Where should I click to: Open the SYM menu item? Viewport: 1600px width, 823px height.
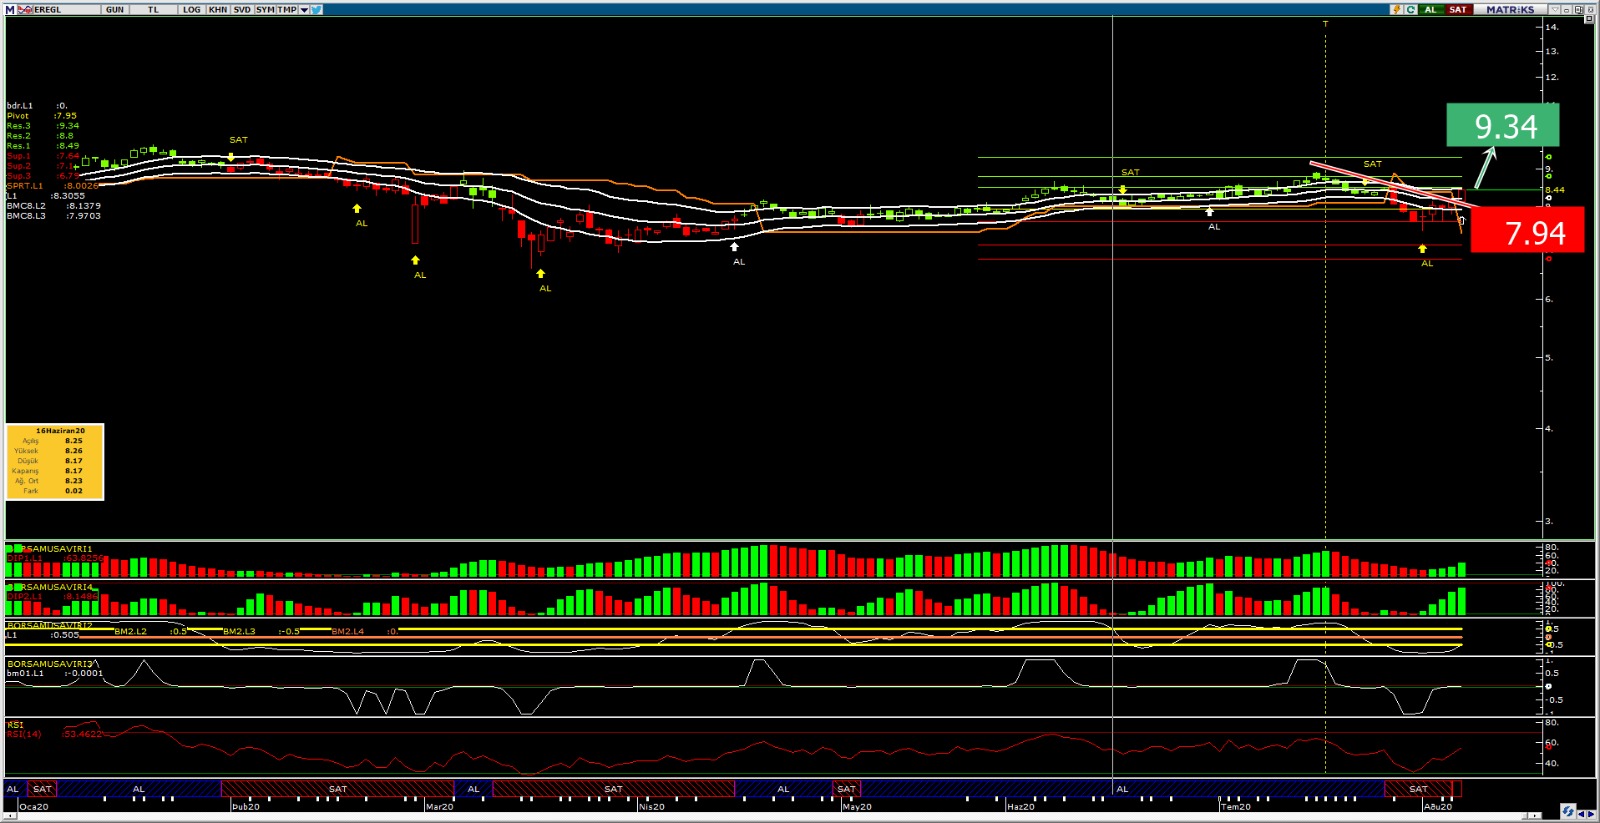click(x=264, y=9)
